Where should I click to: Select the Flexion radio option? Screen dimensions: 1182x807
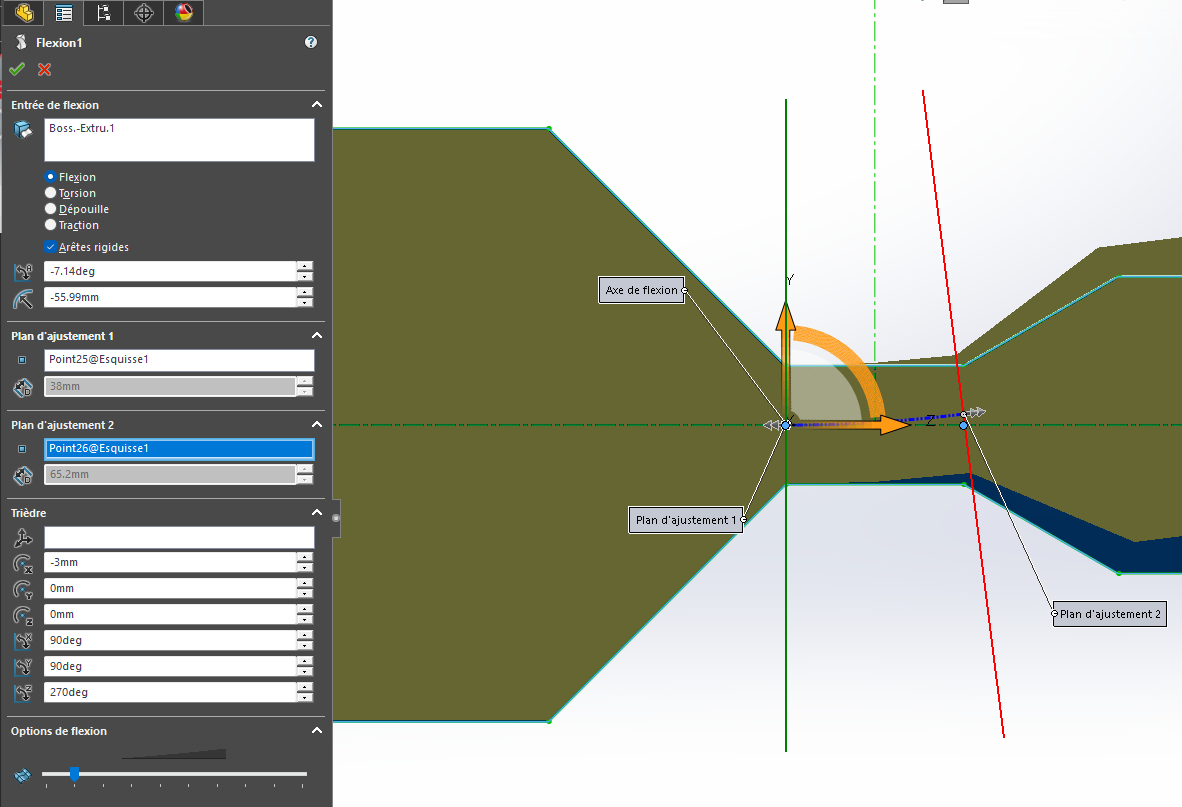coord(51,176)
